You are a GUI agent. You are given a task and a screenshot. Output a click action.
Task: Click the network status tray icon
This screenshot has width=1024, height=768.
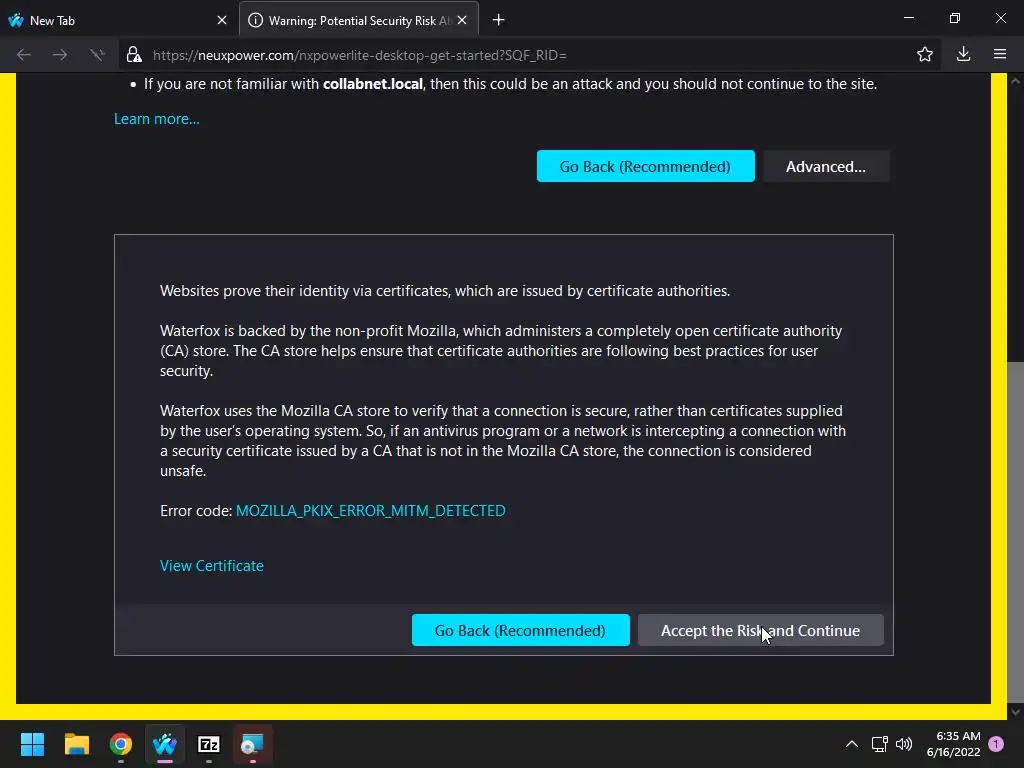click(880, 744)
